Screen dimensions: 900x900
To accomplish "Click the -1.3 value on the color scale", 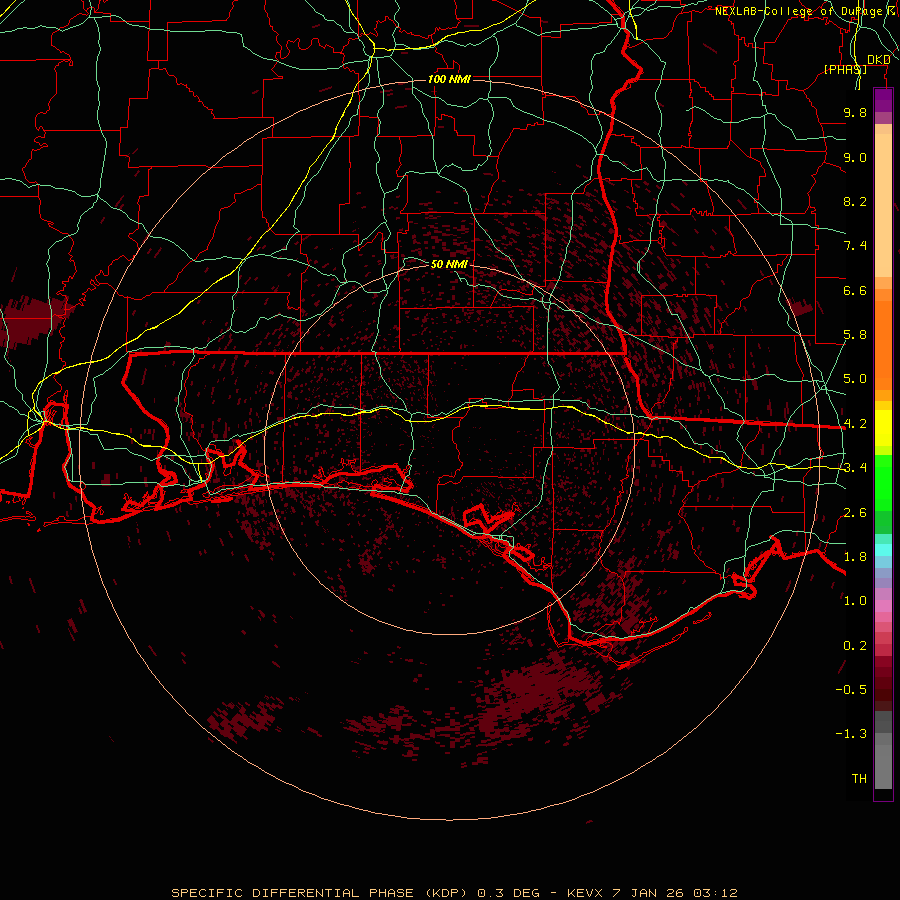I will point(851,734).
